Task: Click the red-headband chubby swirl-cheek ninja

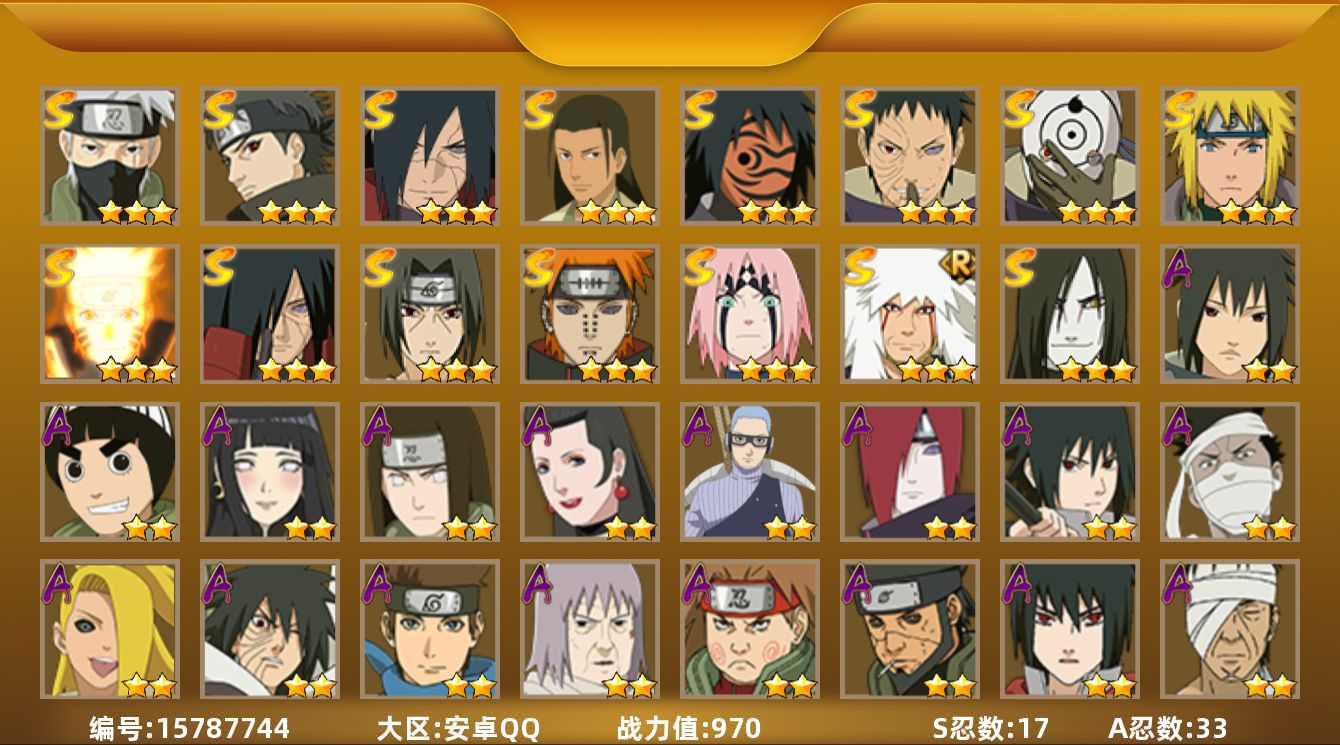Action: (750, 629)
